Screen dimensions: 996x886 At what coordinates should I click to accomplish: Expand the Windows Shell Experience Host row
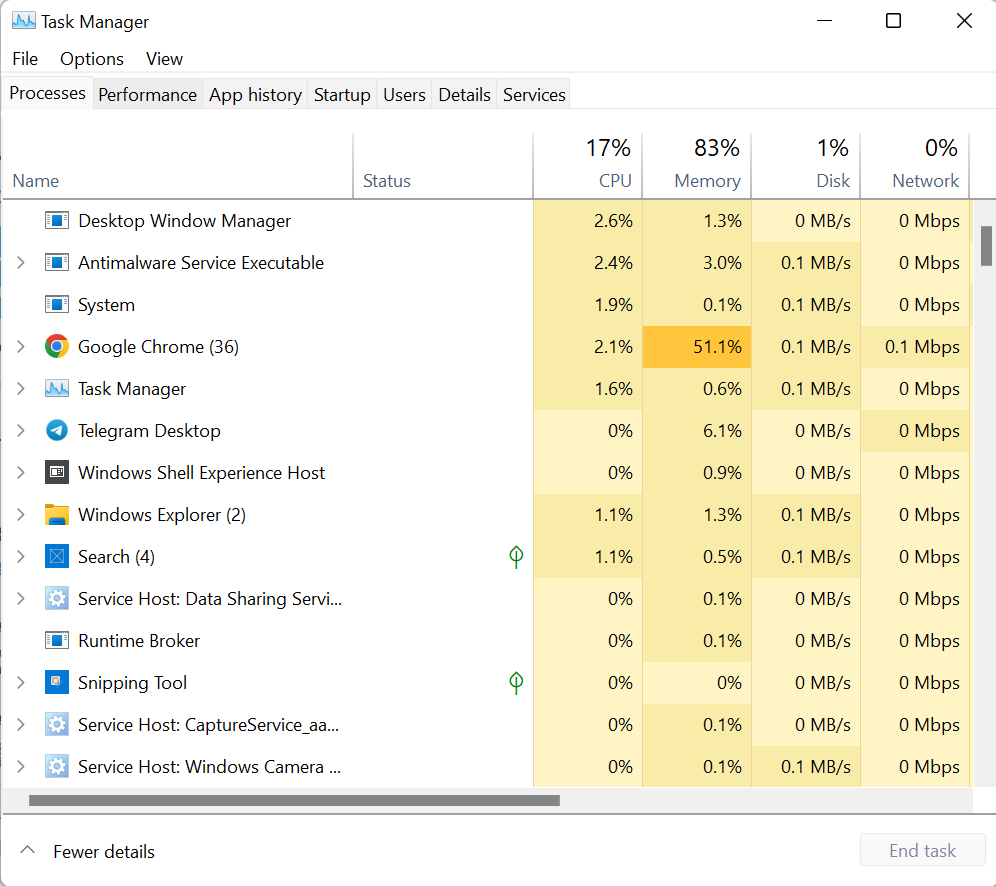coord(20,473)
